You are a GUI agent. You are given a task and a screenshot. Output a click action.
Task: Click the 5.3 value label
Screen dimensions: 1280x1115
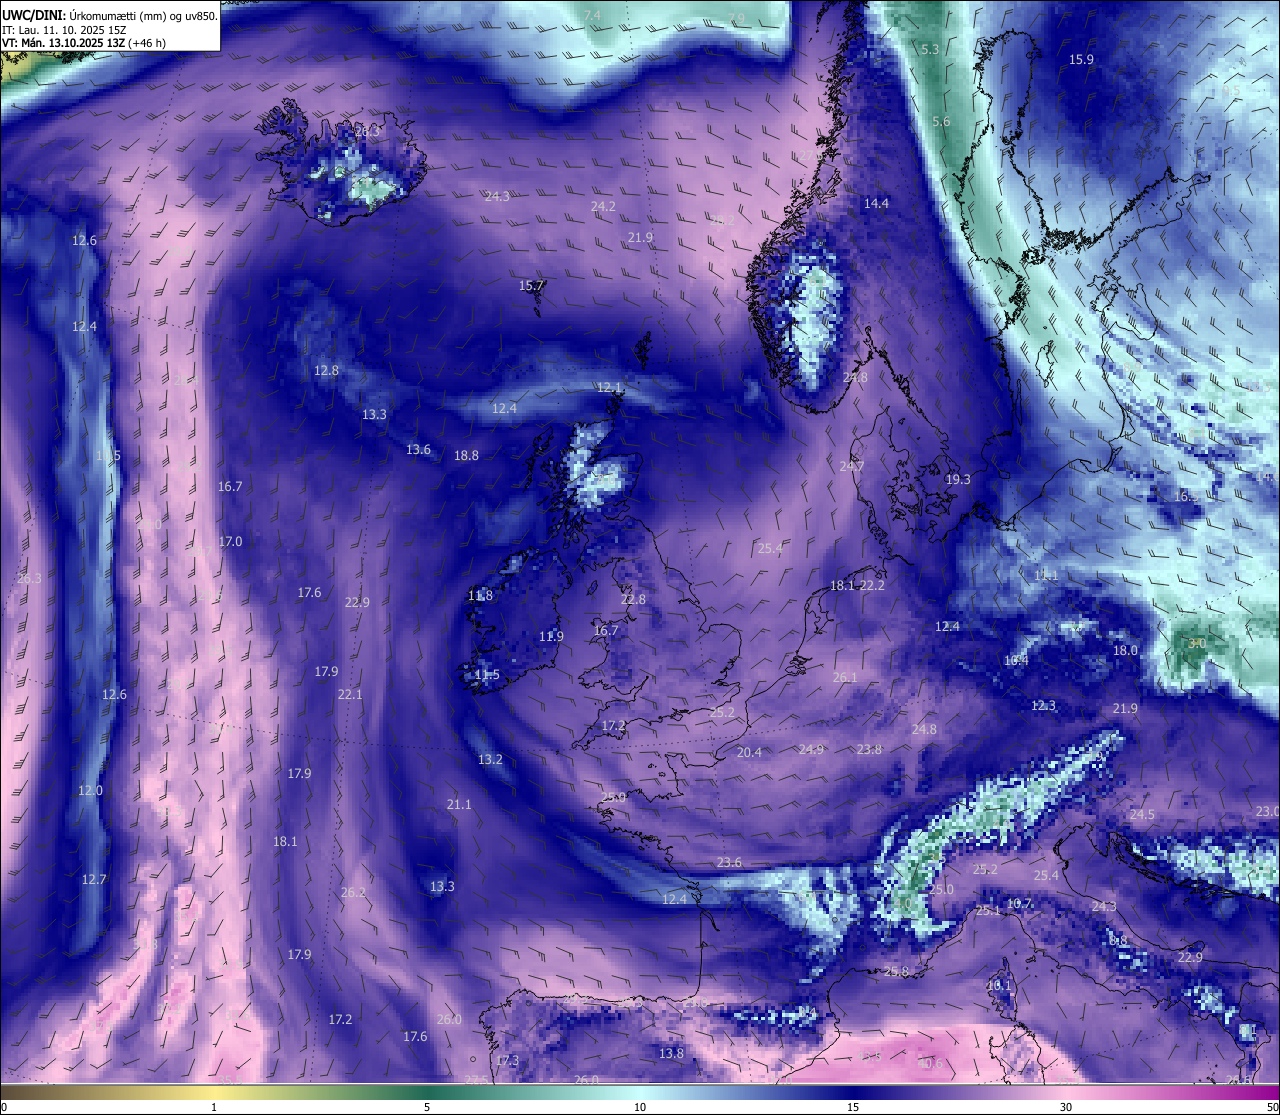pyautogui.click(x=930, y=49)
